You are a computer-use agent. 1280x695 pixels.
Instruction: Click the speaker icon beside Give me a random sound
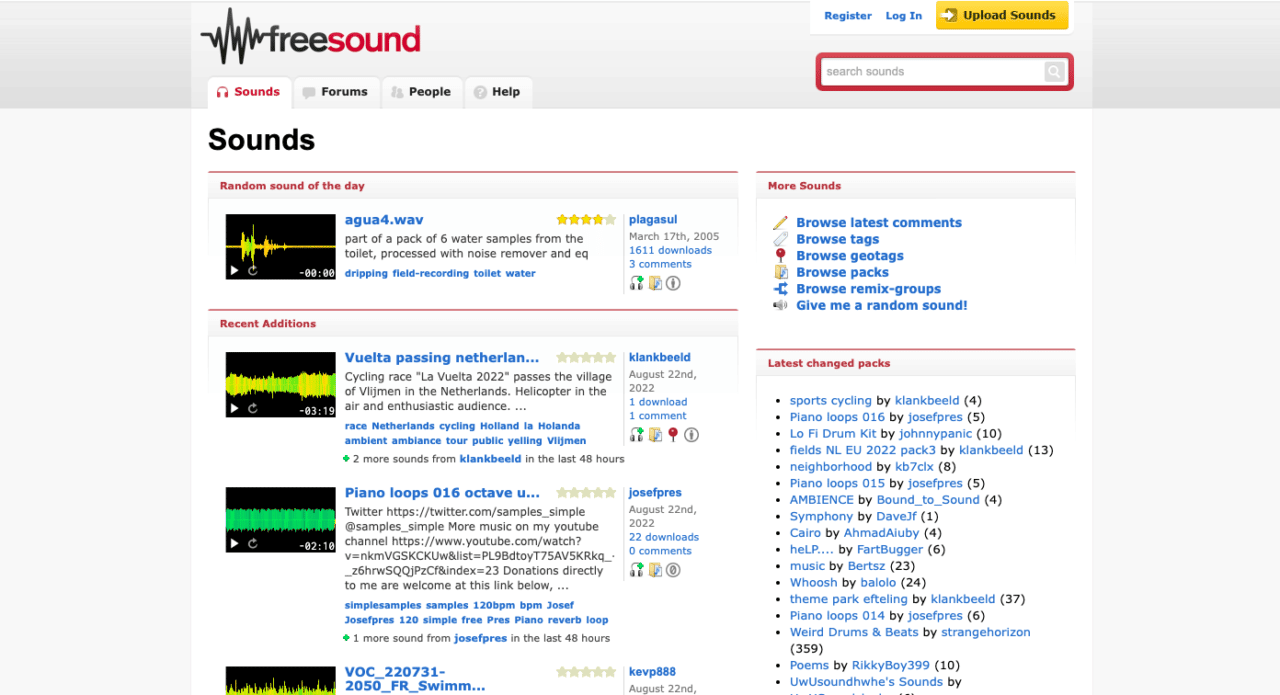(x=780, y=305)
